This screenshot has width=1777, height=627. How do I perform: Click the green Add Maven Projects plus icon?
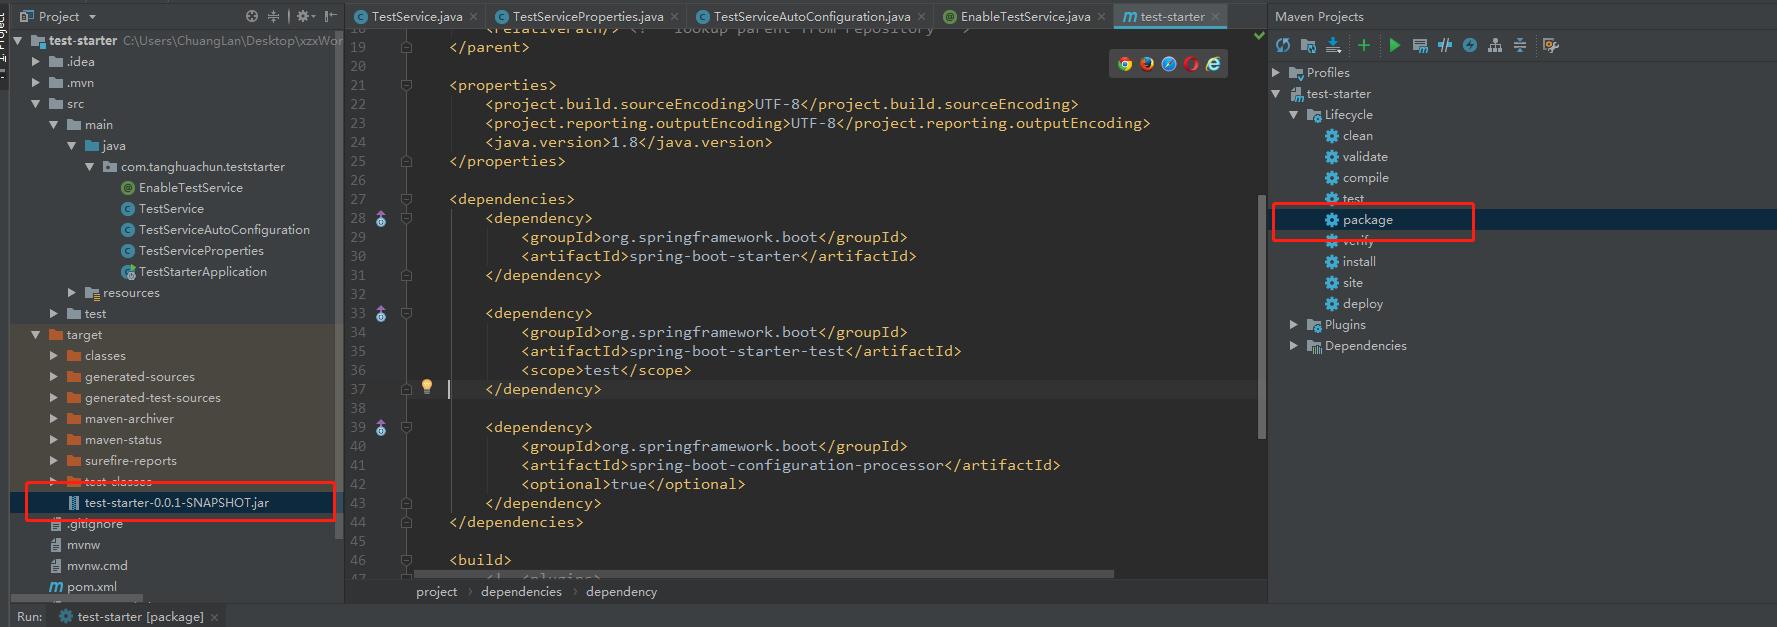coord(1363,45)
